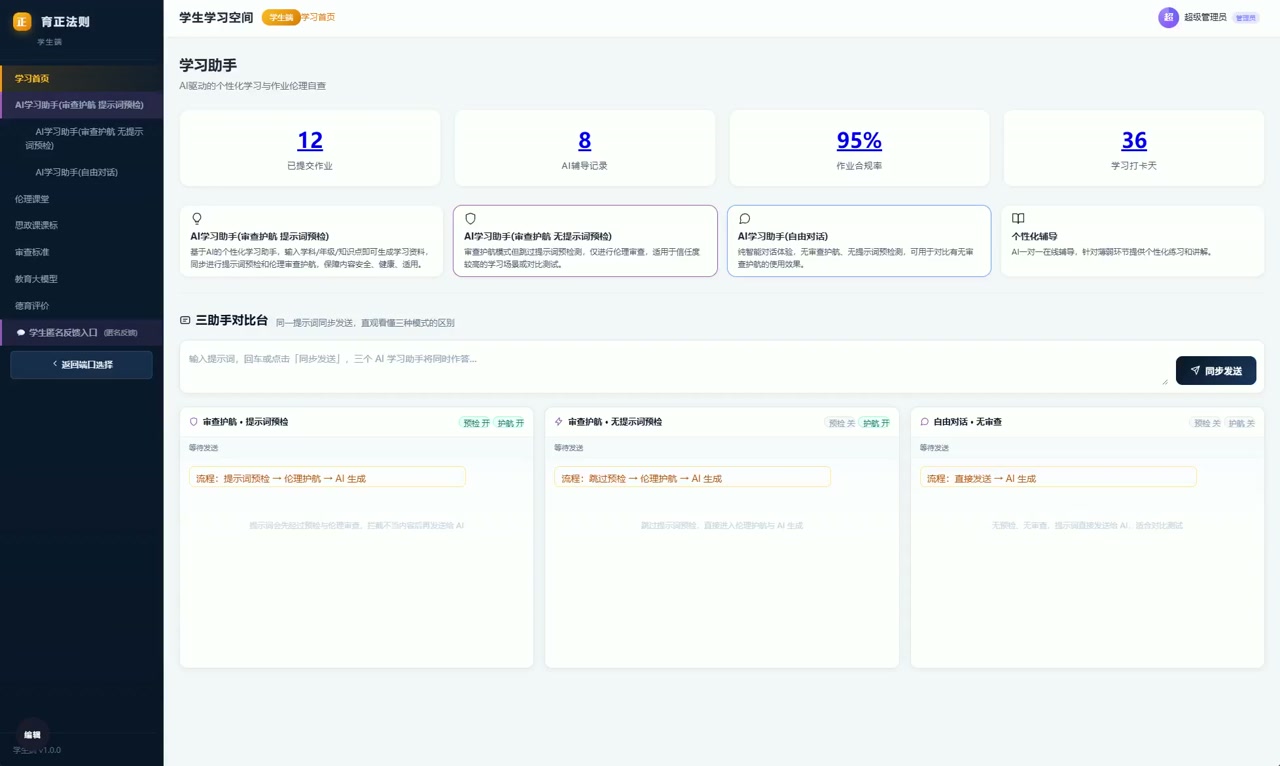The width and height of the screenshot is (1280, 766).
Task: Click the bubble icon beside 自由对话·无审查
Action: click(925, 422)
